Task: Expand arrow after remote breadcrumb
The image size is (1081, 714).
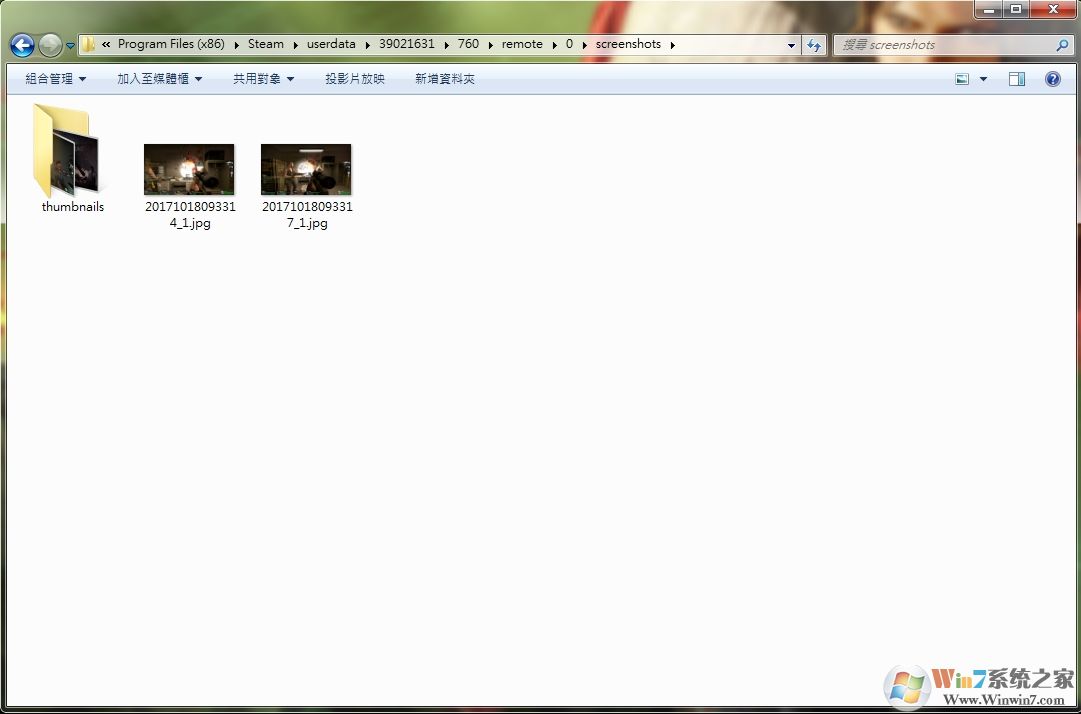Action: 554,45
